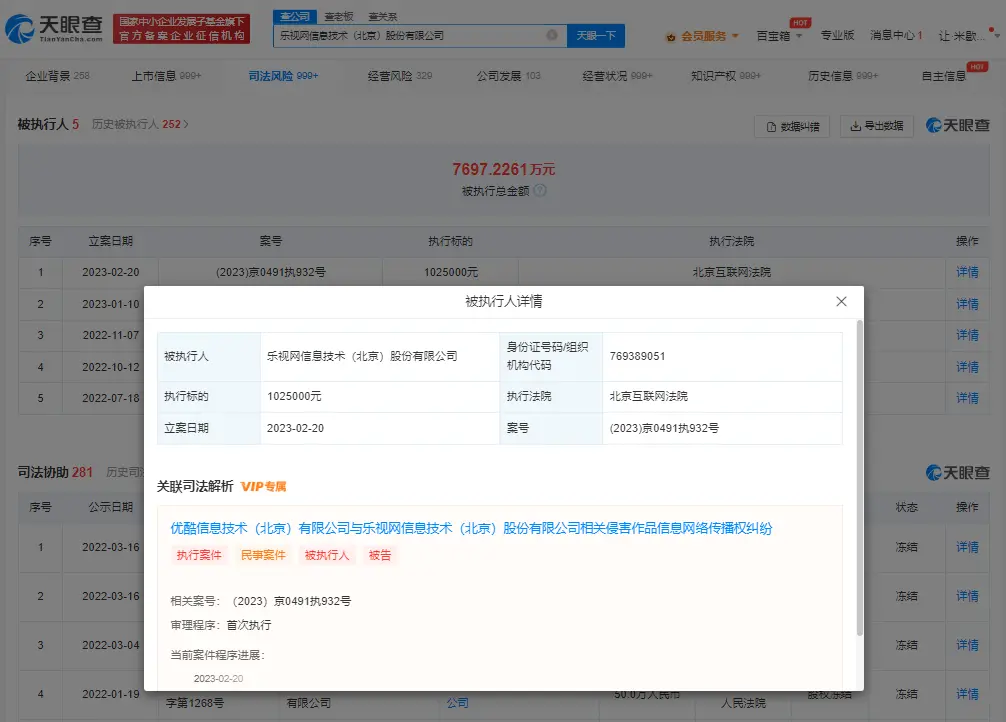The width and height of the screenshot is (1006, 722).
Task: Switch to the 企业背景 tab
Action: [x=57, y=76]
